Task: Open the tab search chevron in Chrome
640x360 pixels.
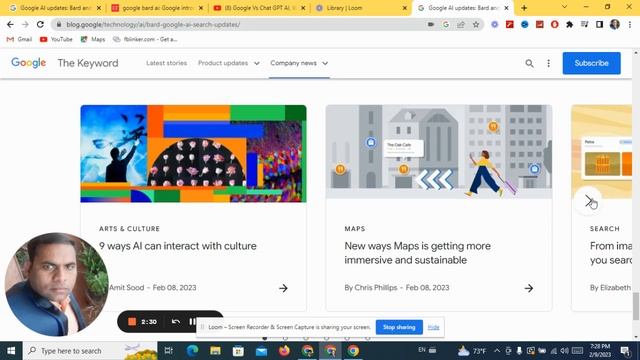Action: (564, 7)
